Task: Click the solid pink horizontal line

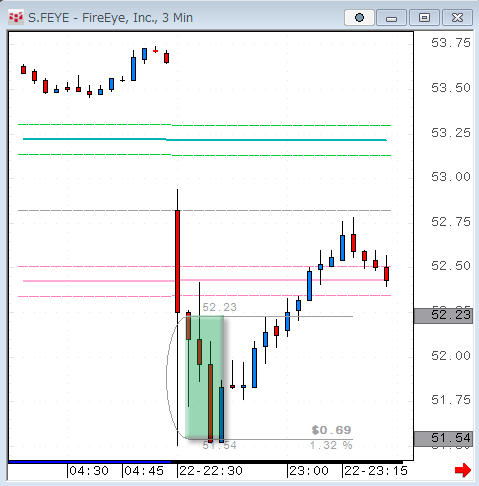Action: pyautogui.click(x=205, y=281)
